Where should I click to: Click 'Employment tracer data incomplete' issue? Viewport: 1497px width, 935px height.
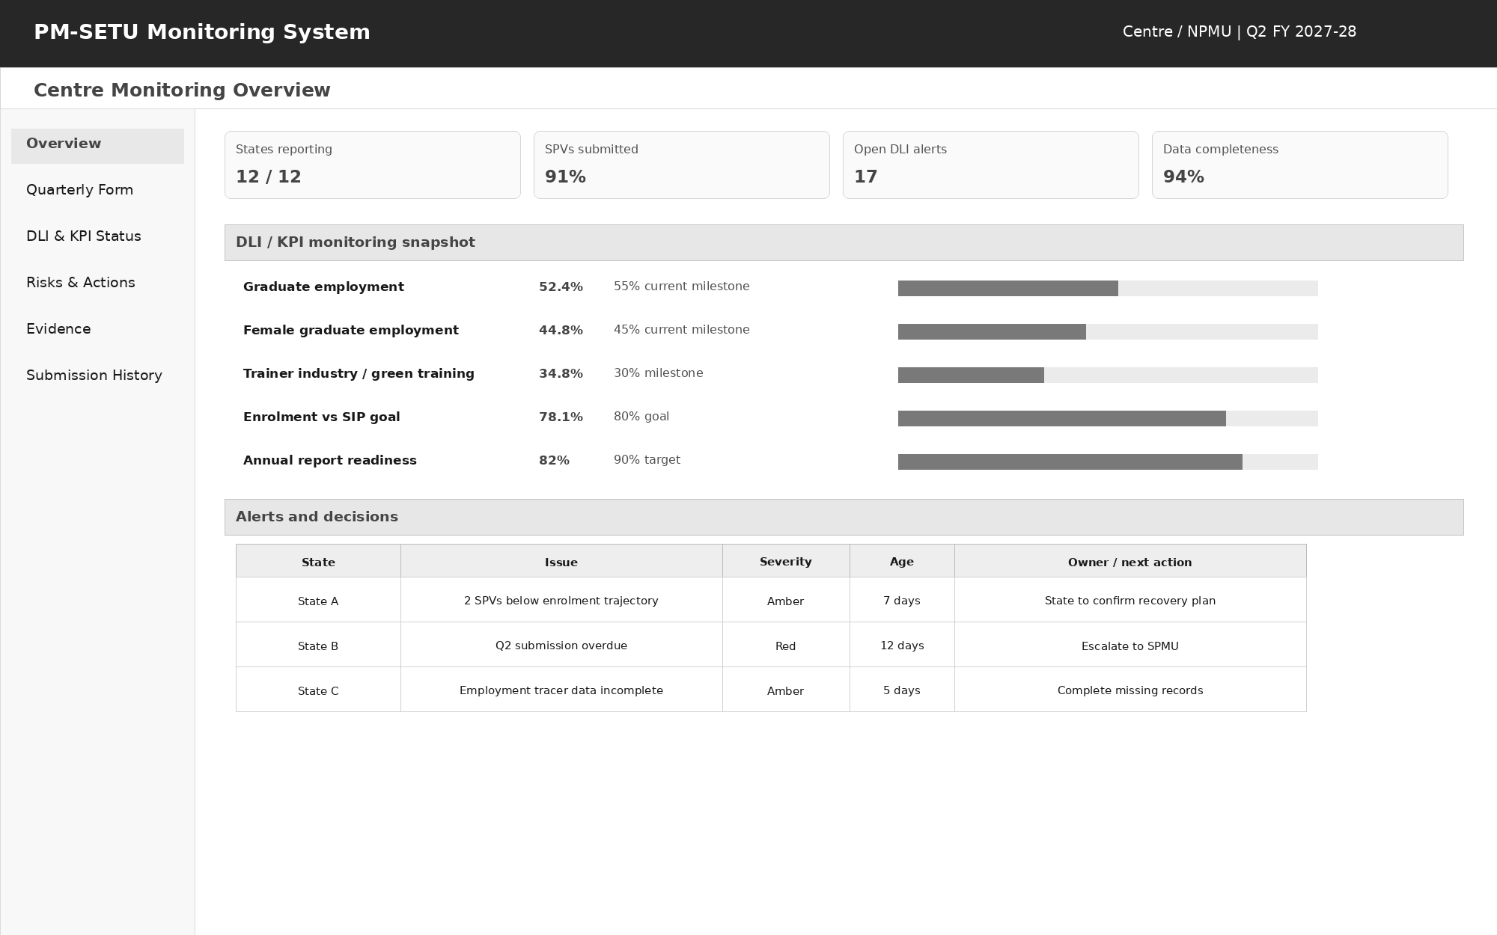561,691
